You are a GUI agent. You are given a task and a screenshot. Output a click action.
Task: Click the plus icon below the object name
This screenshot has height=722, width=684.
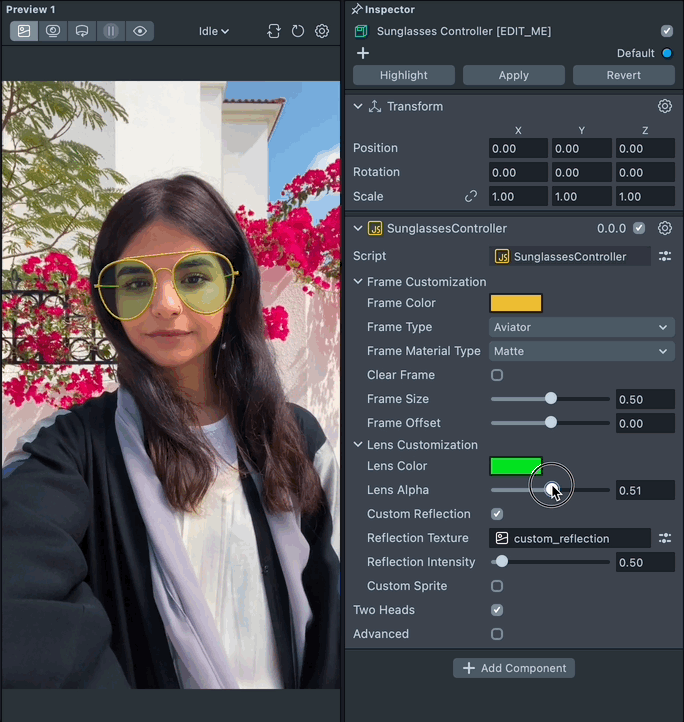(x=363, y=53)
